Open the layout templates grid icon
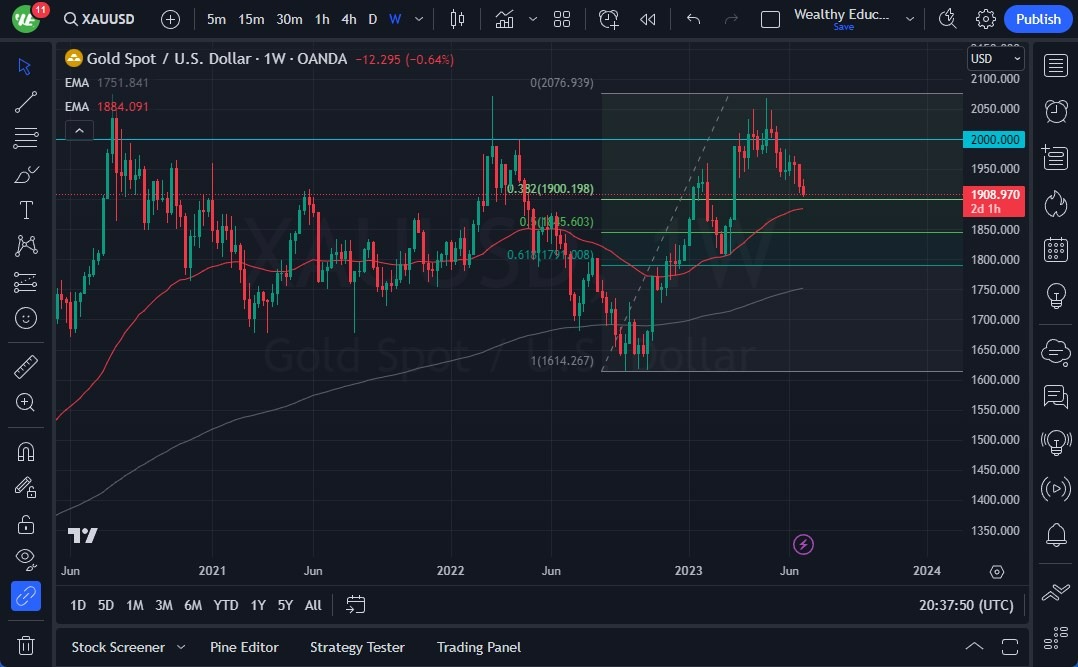The image size is (1078, 667). pos(562,19)
